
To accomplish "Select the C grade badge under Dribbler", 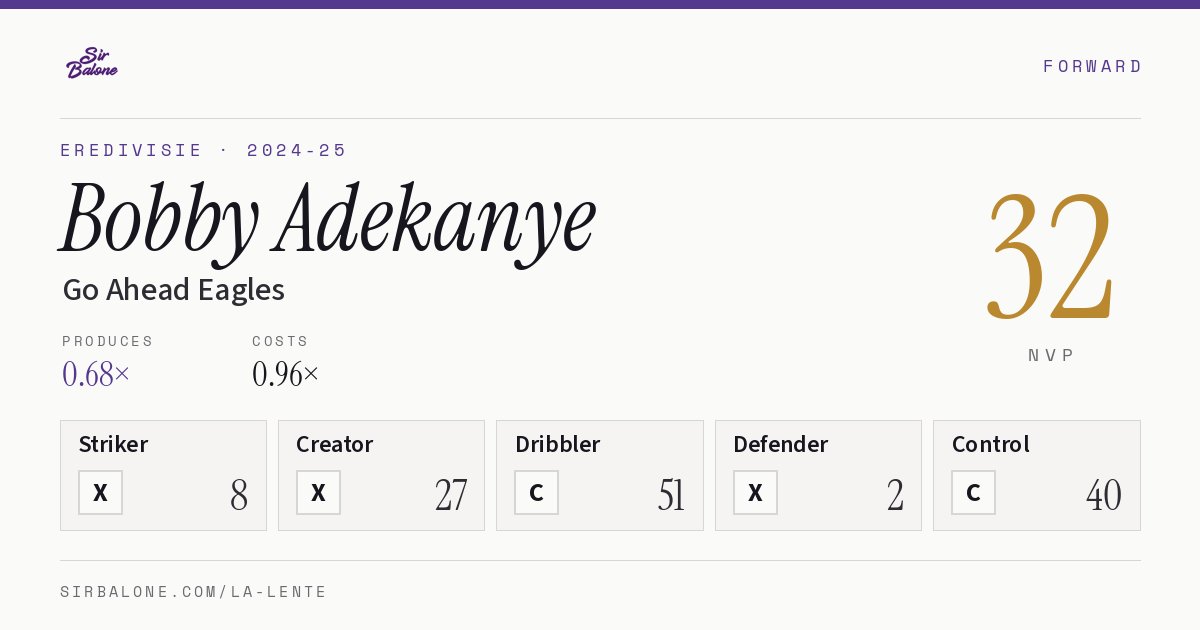I will tap(536, 492).
